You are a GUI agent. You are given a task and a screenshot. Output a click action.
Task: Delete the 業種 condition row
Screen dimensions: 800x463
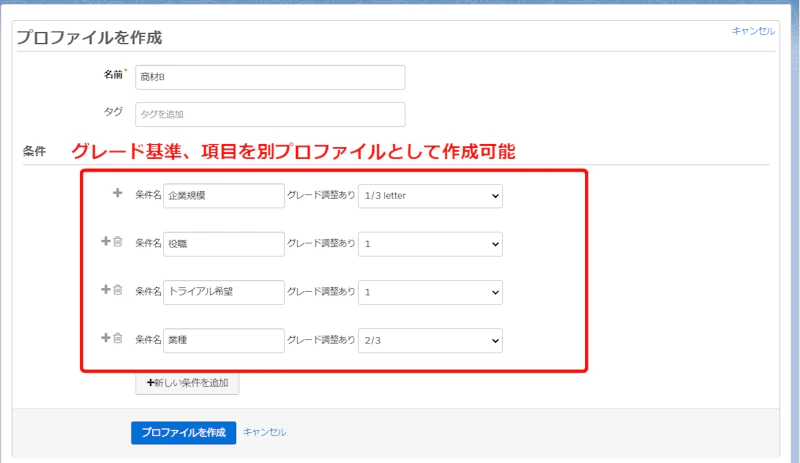coord(118,337)
